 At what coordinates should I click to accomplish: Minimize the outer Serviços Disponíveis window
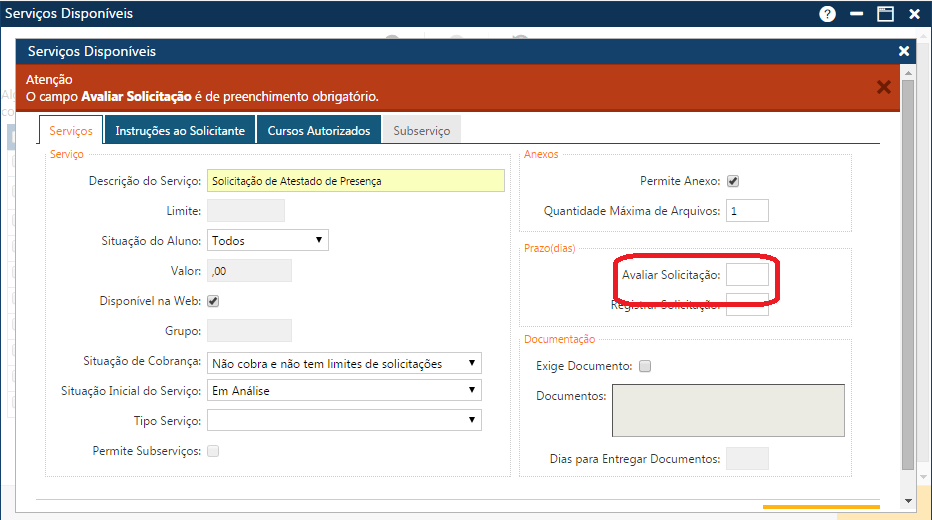tap(856, 14)
